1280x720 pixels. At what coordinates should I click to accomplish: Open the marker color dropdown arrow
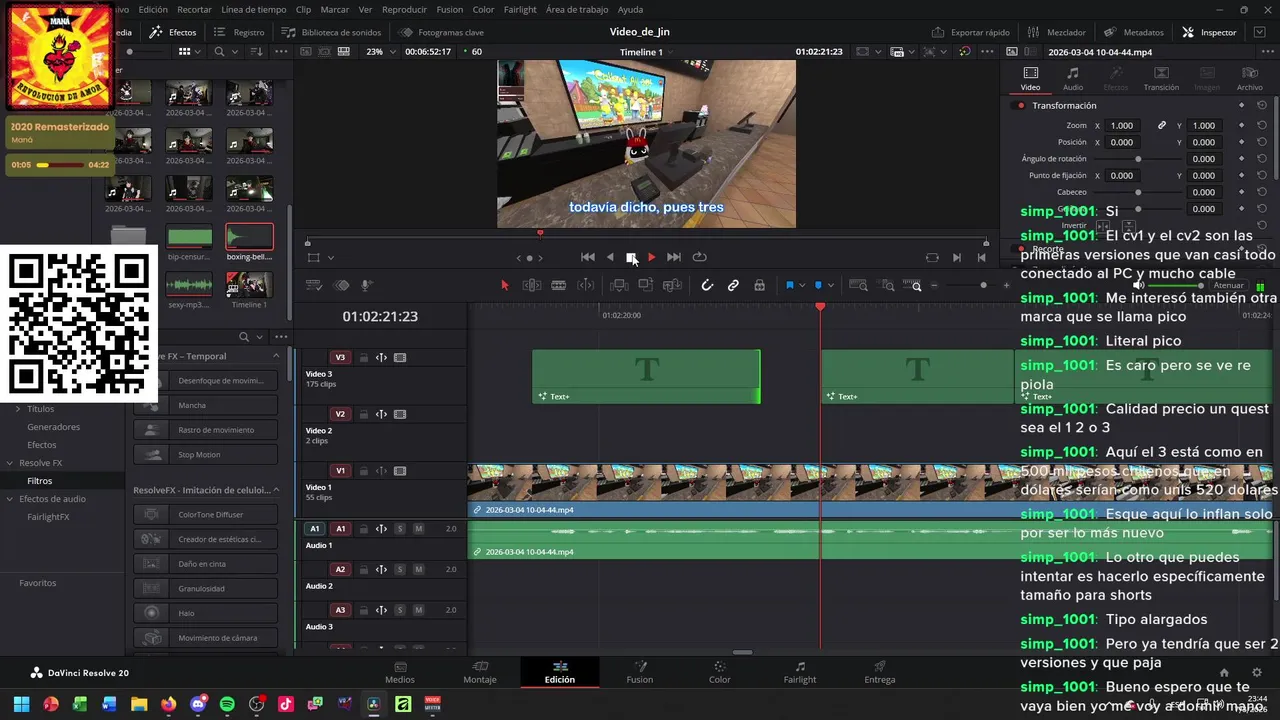[x=829, y=287]
